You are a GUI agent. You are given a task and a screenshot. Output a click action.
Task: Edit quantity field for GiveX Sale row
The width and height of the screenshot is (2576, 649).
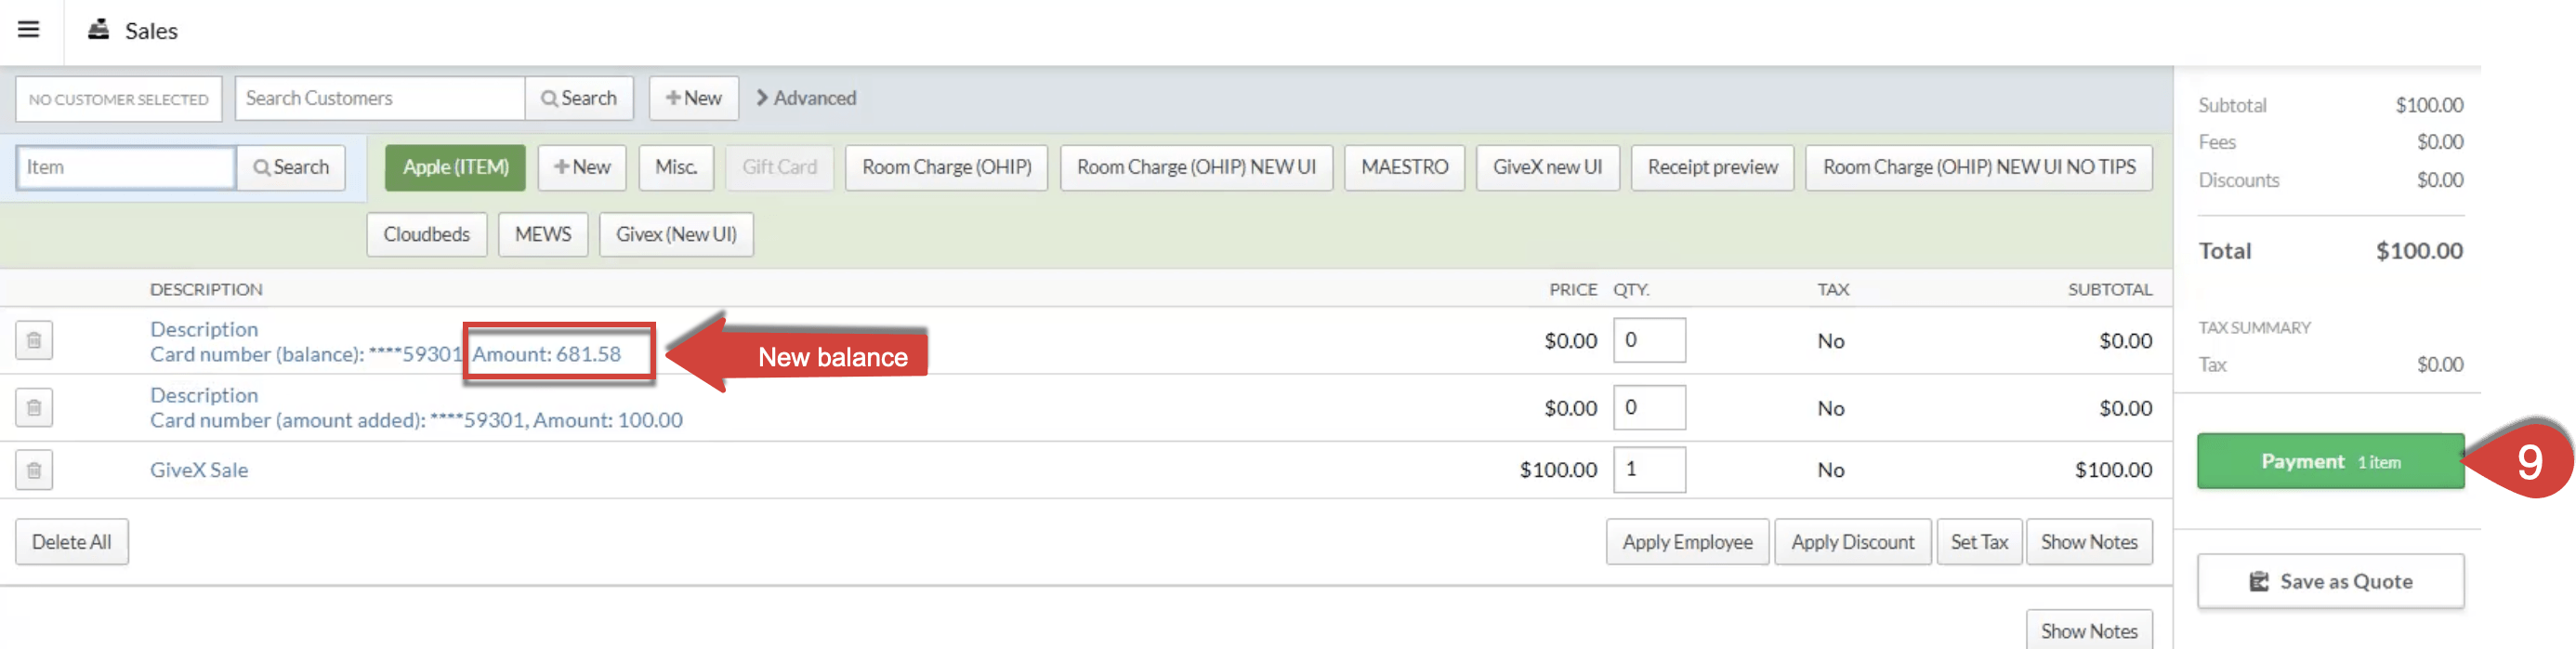1649,469
